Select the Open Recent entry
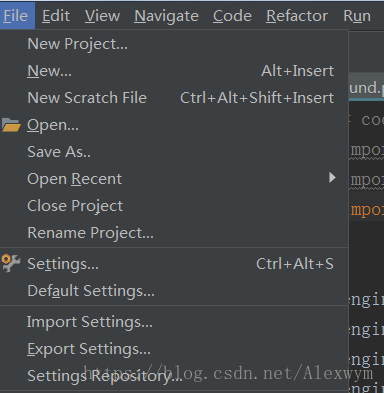The image size is (384, 393). [x=174, y=179]
